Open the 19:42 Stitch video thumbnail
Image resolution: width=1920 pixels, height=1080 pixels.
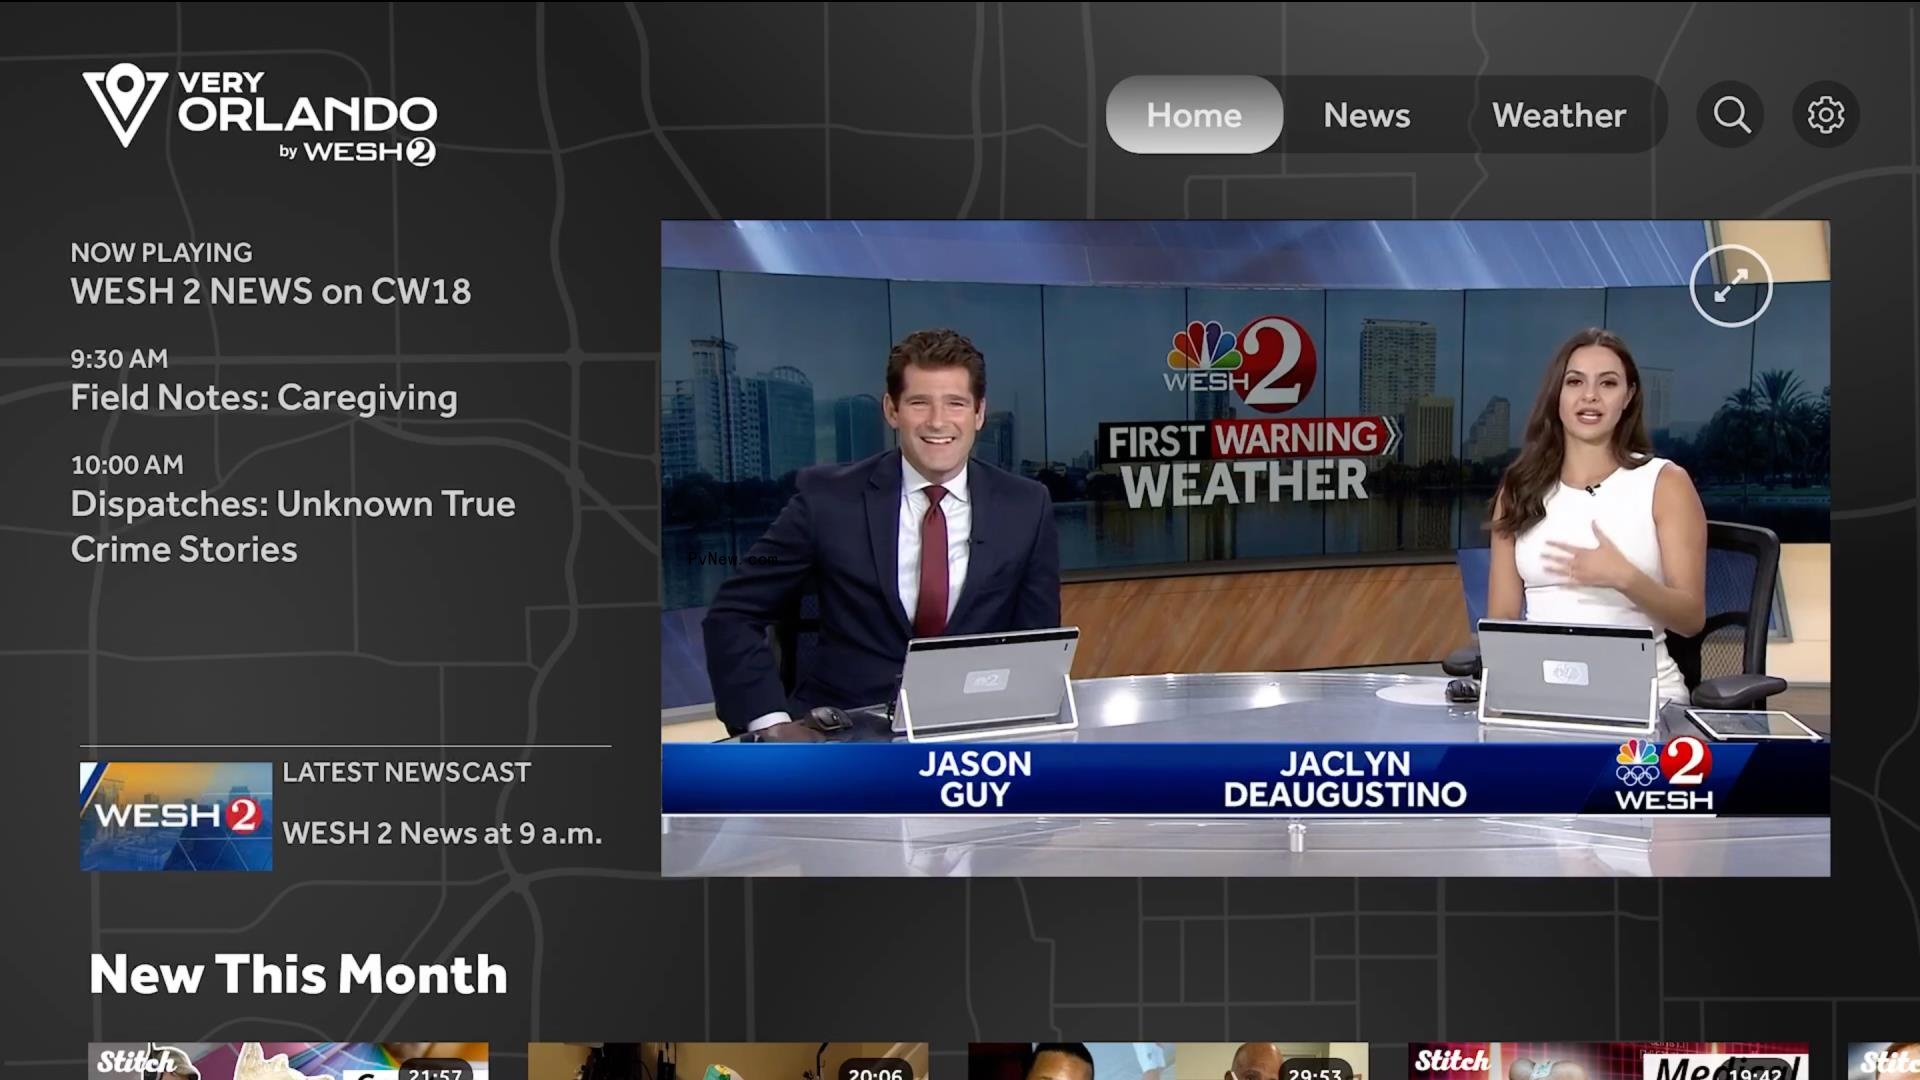pyautogui.click(x=1608, y=1061)
